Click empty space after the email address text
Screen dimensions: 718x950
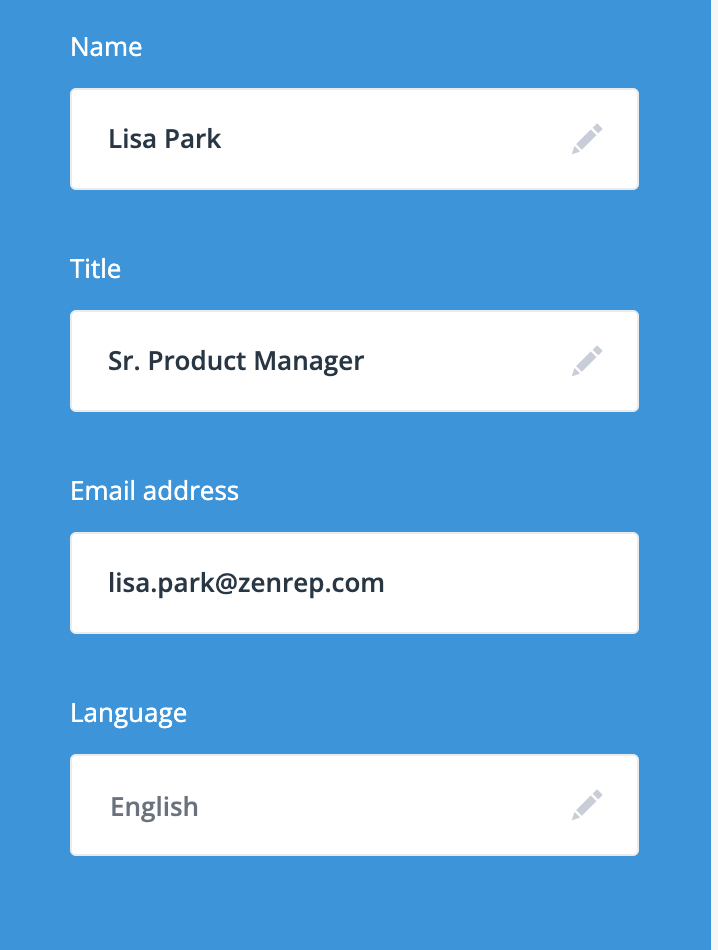click(500, 583)
